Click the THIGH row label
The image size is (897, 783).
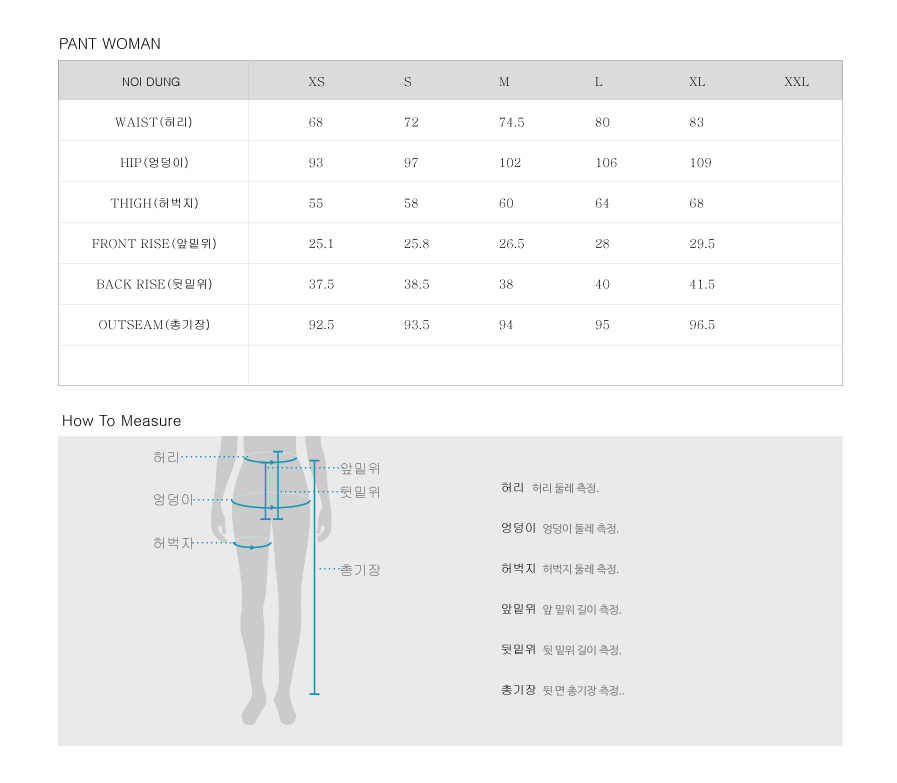(x=154, y=203)
